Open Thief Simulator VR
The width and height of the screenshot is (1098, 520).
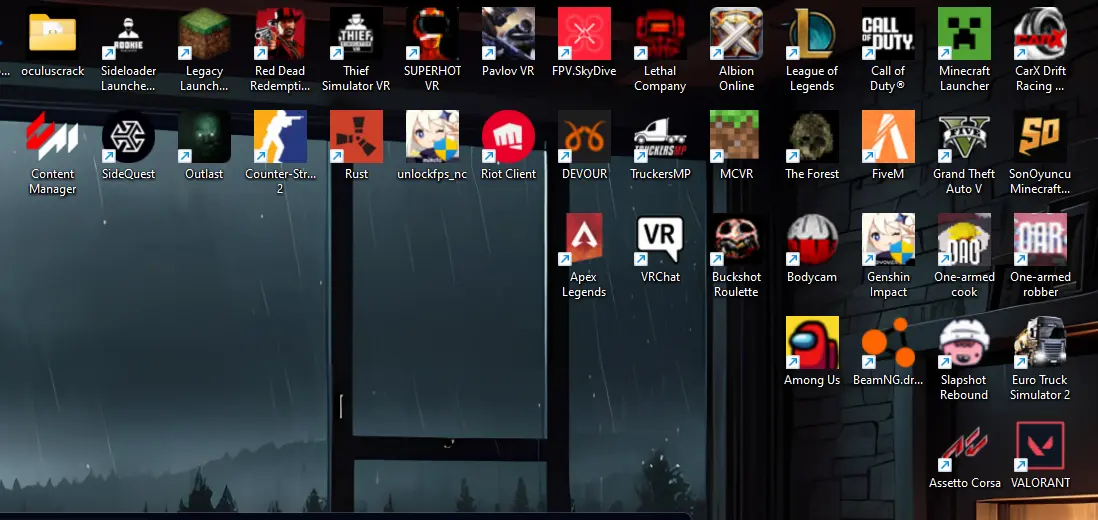point(356,34)
